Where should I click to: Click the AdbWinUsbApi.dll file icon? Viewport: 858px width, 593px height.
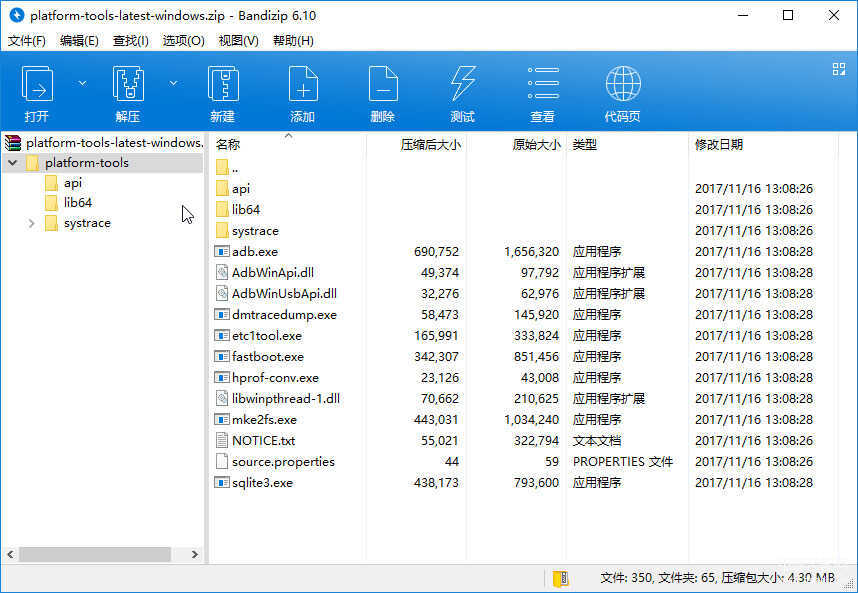pyautogui.click(x=222, y=294)
